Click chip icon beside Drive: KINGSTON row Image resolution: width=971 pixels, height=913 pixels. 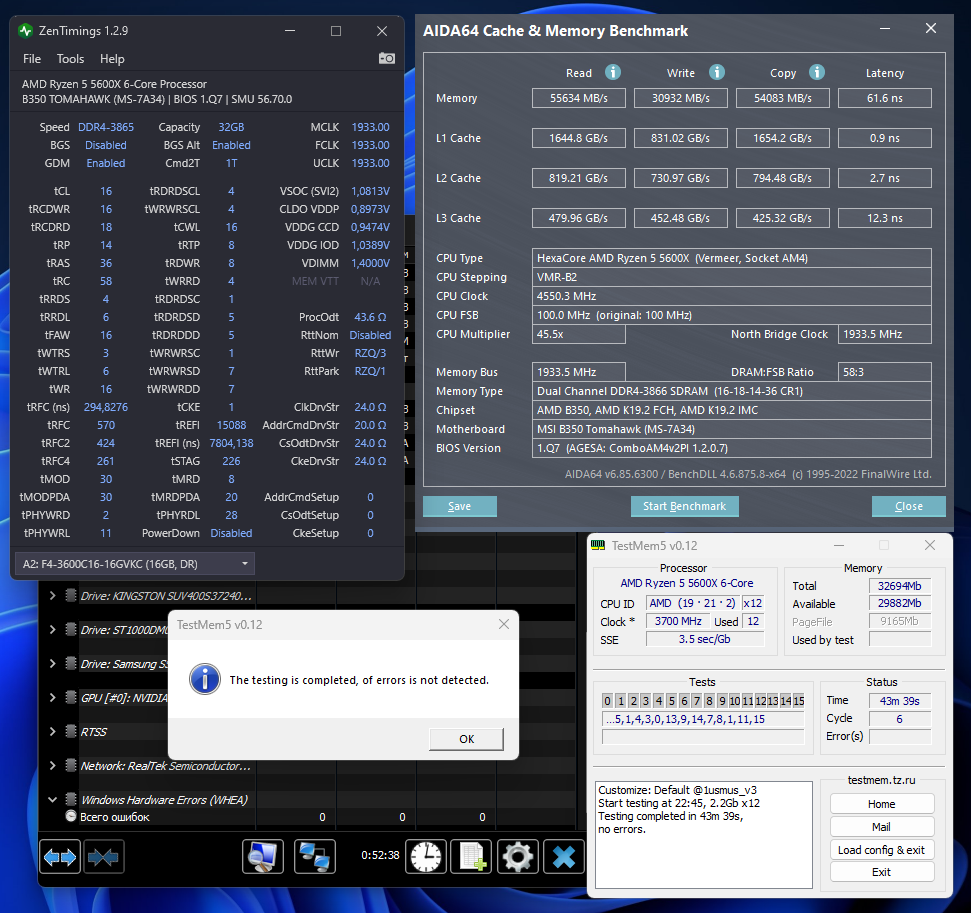point(71,596)
